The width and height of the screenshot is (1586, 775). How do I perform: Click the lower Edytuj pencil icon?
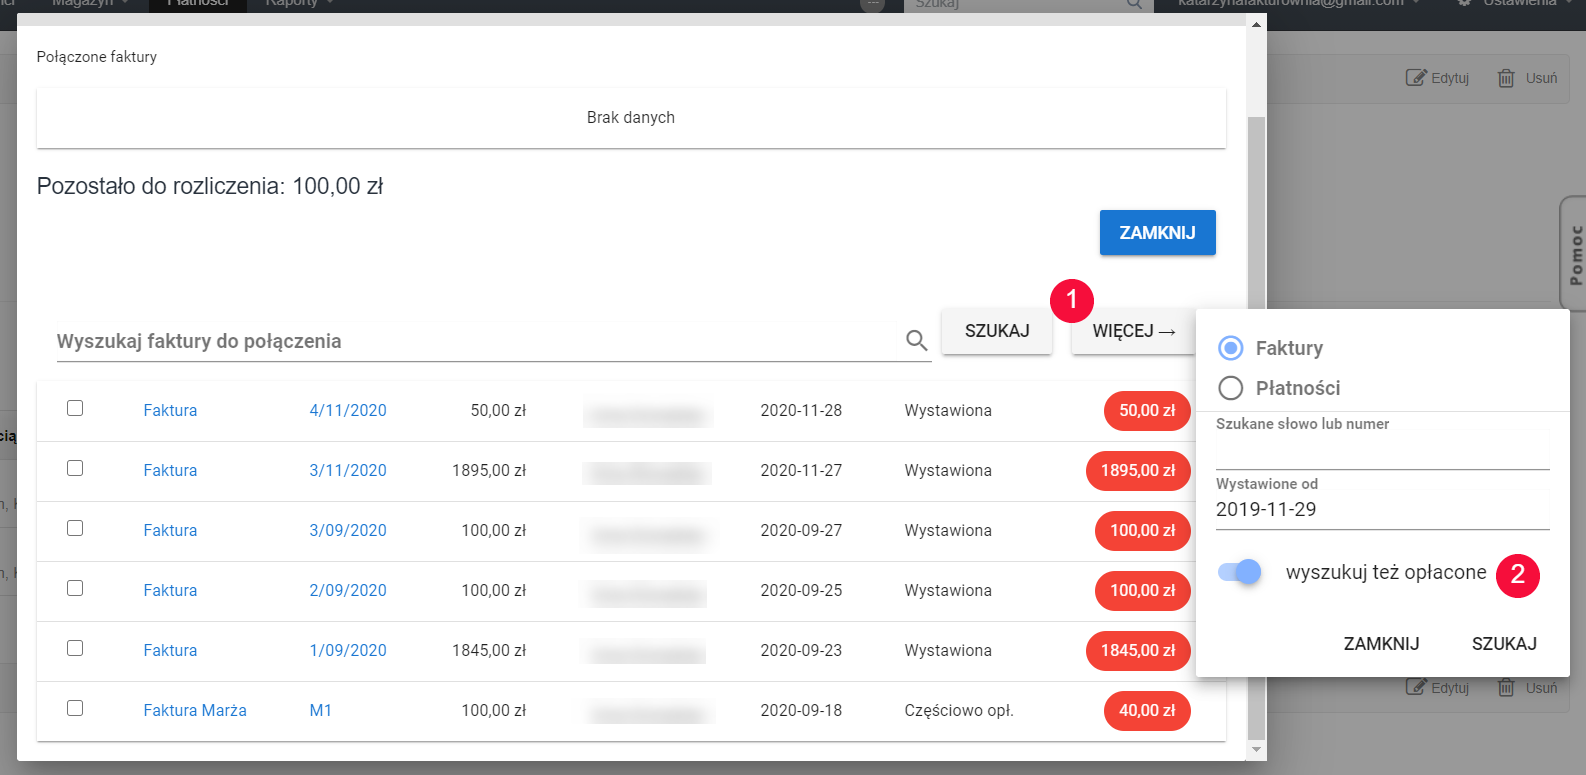click(x=1415, y=688)
